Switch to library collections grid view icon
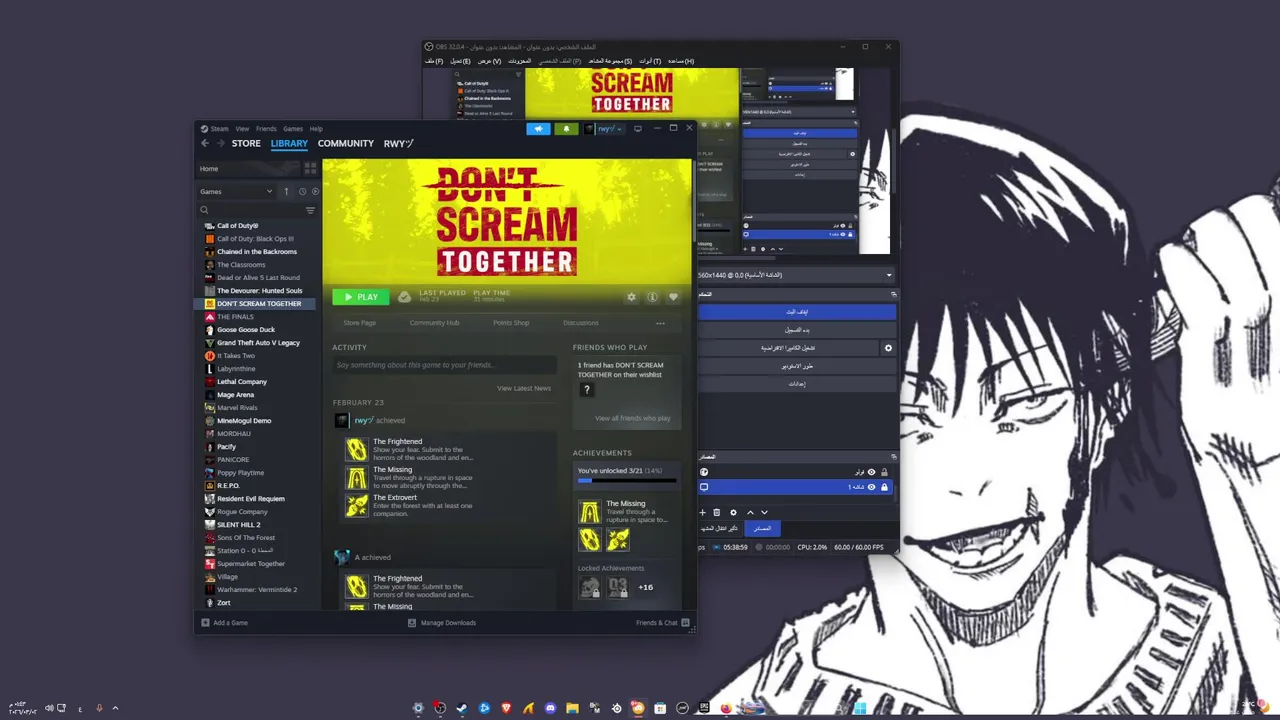 pos(310,169)
